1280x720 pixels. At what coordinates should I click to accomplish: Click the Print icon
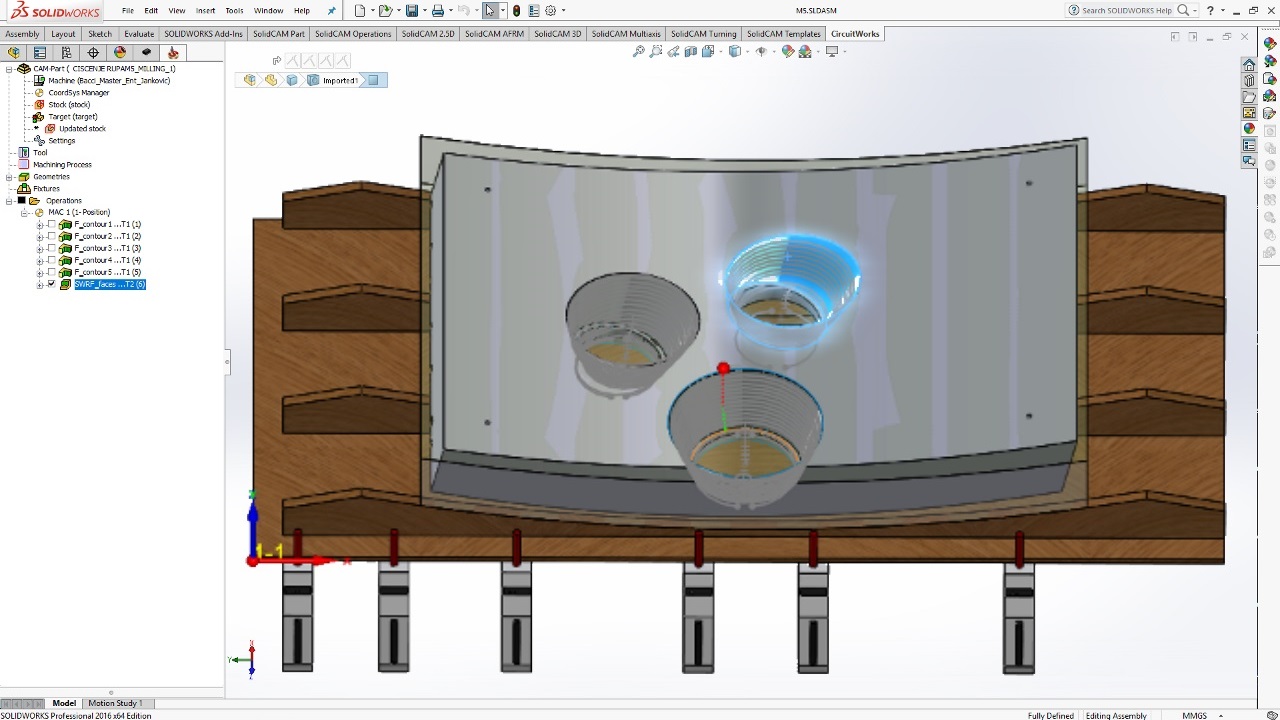pos(437,11)
